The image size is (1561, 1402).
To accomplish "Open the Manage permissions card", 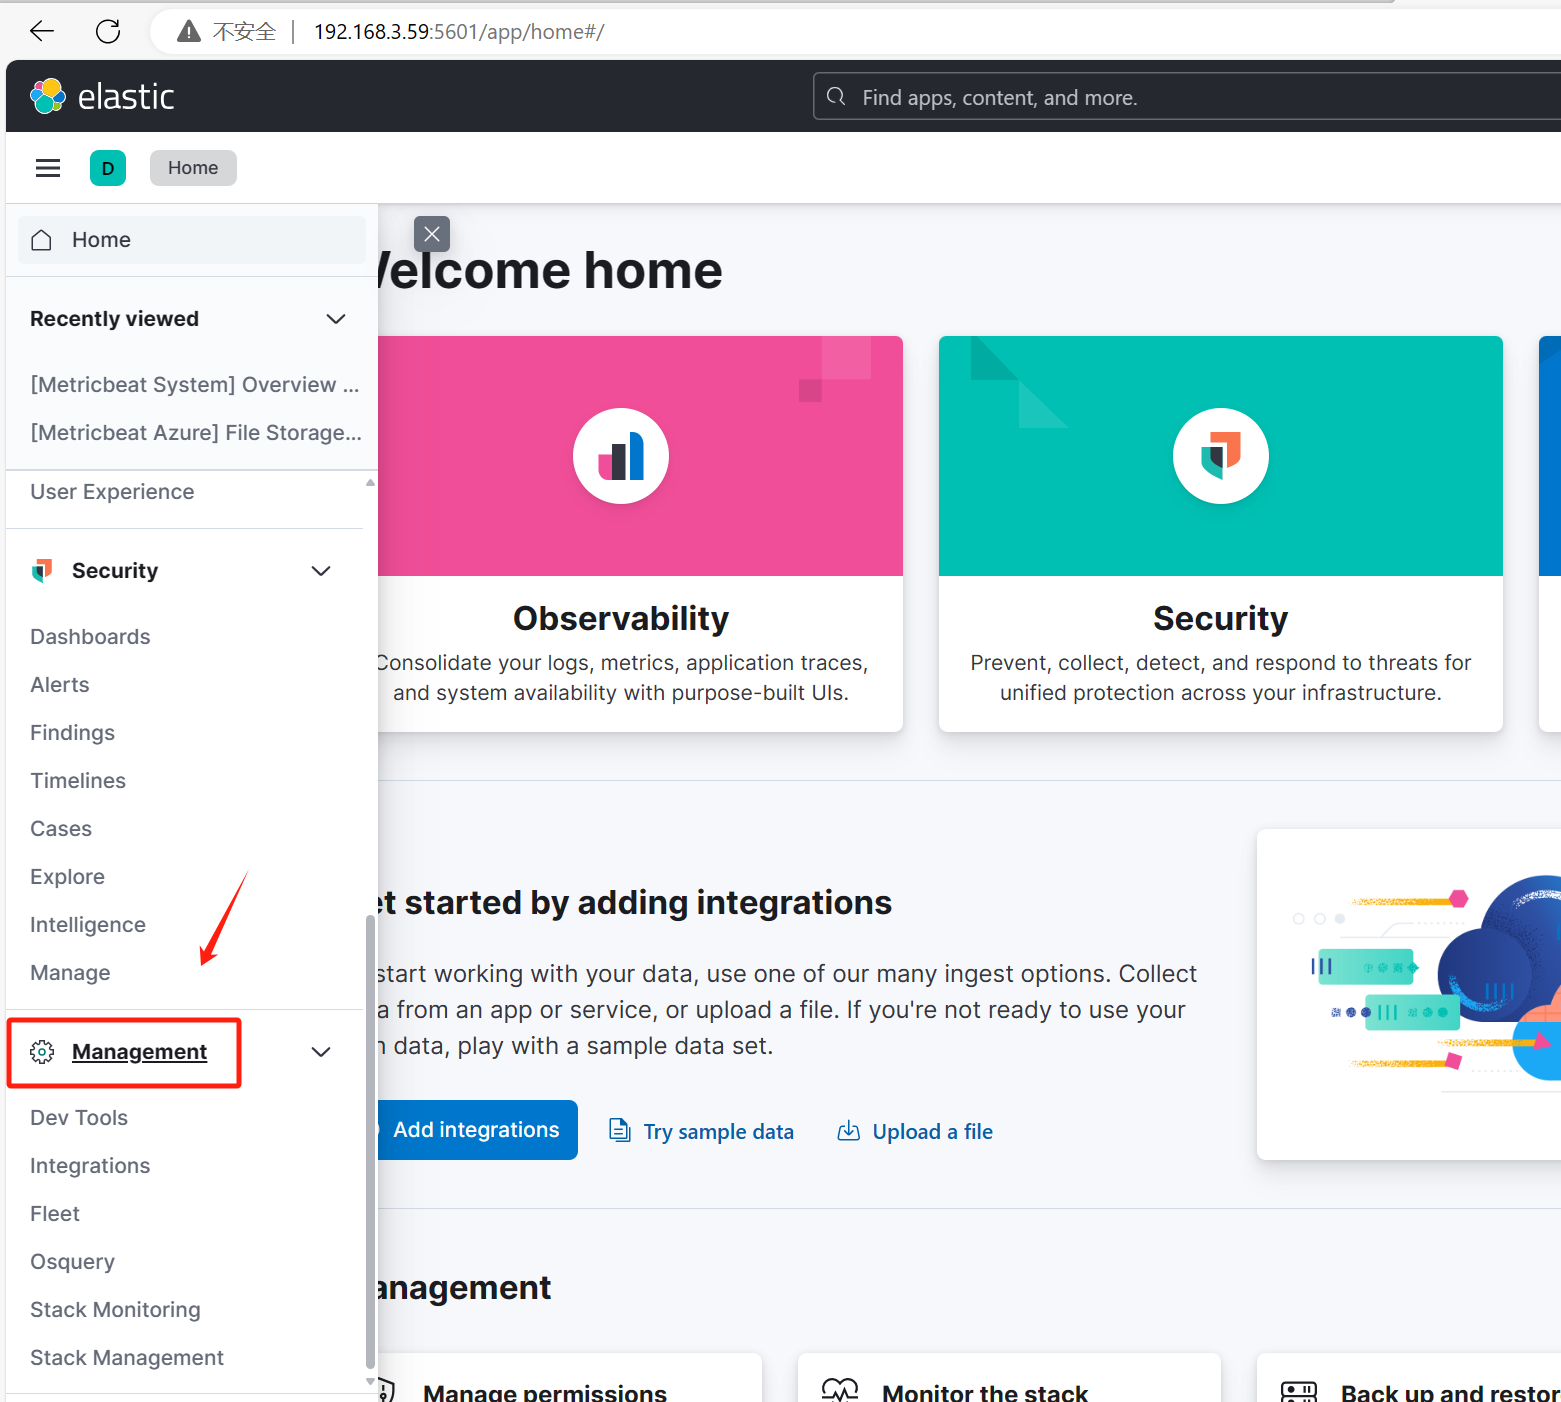I will (x=570, y=1378).
